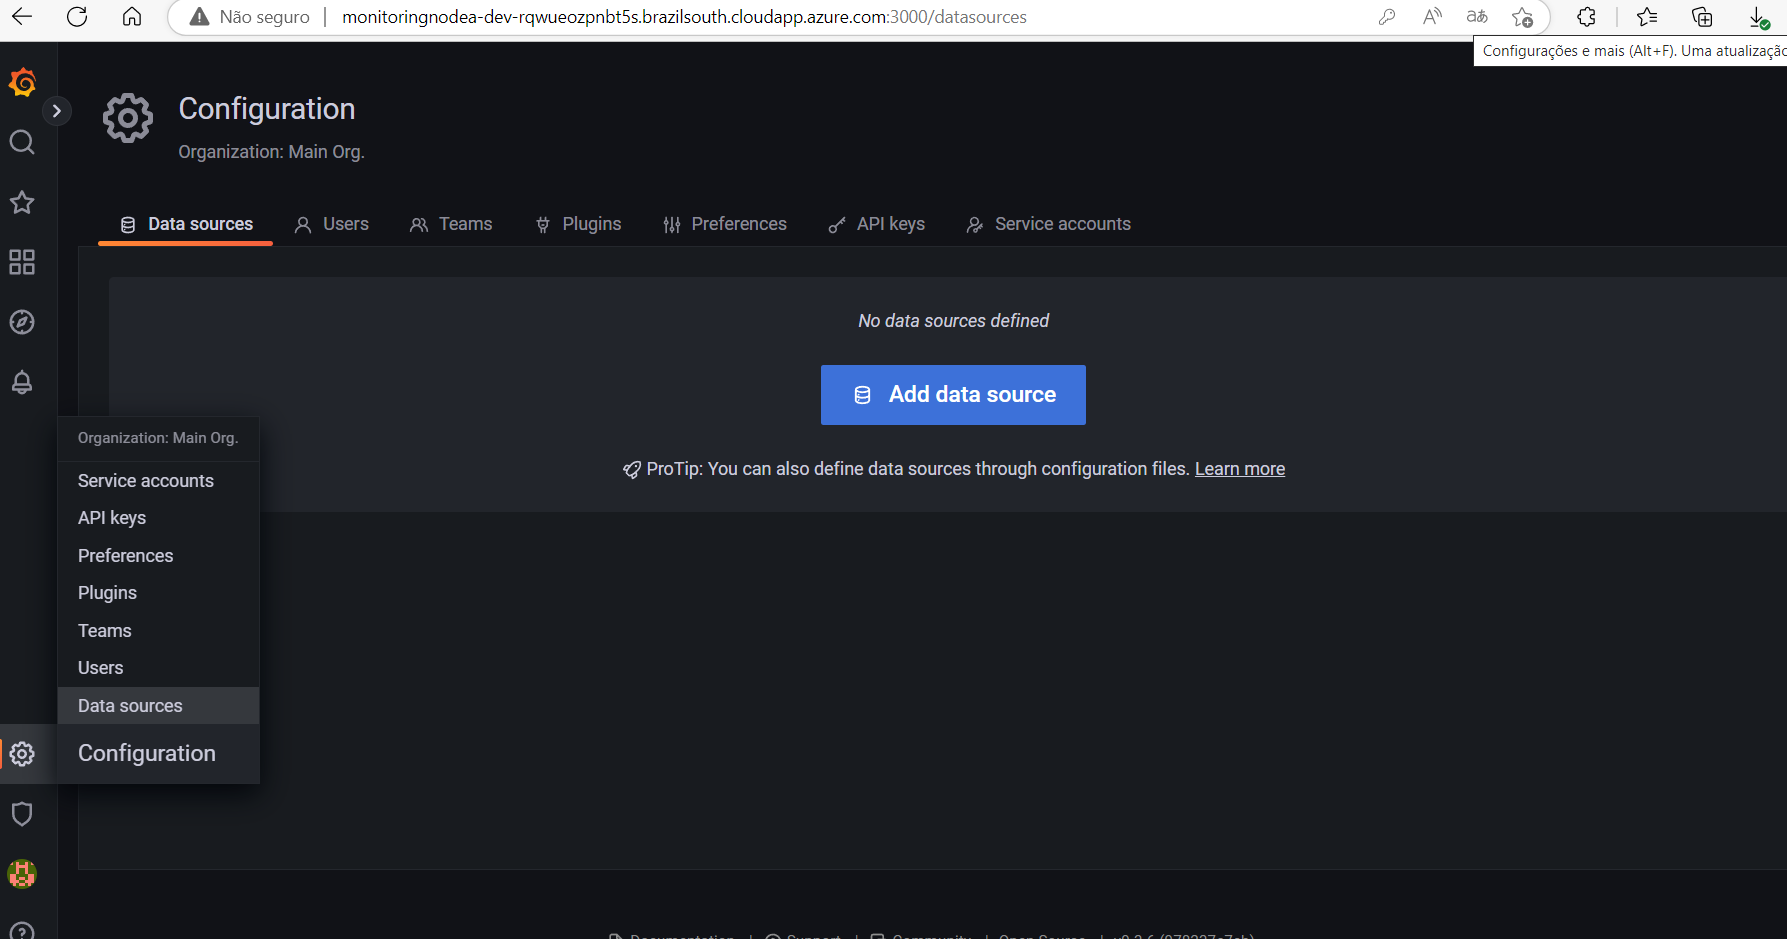Open Explore via compass icon

click(x=22, y=322)
